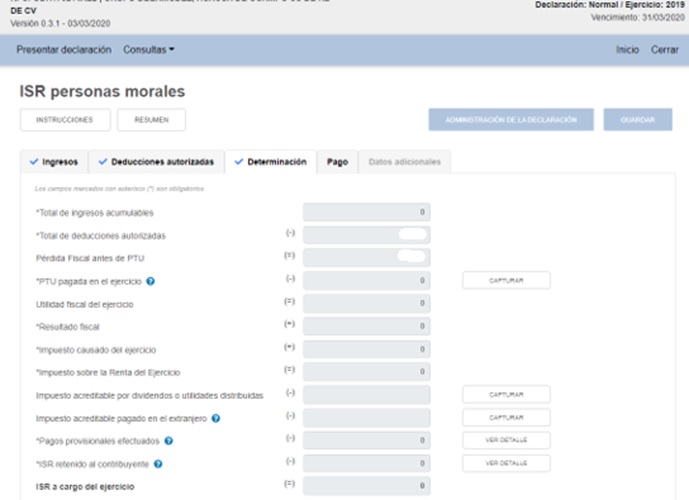Screen dimensions: 689x500
Task: Click Capturar for PTU pagada
Action: click(505, 281)
